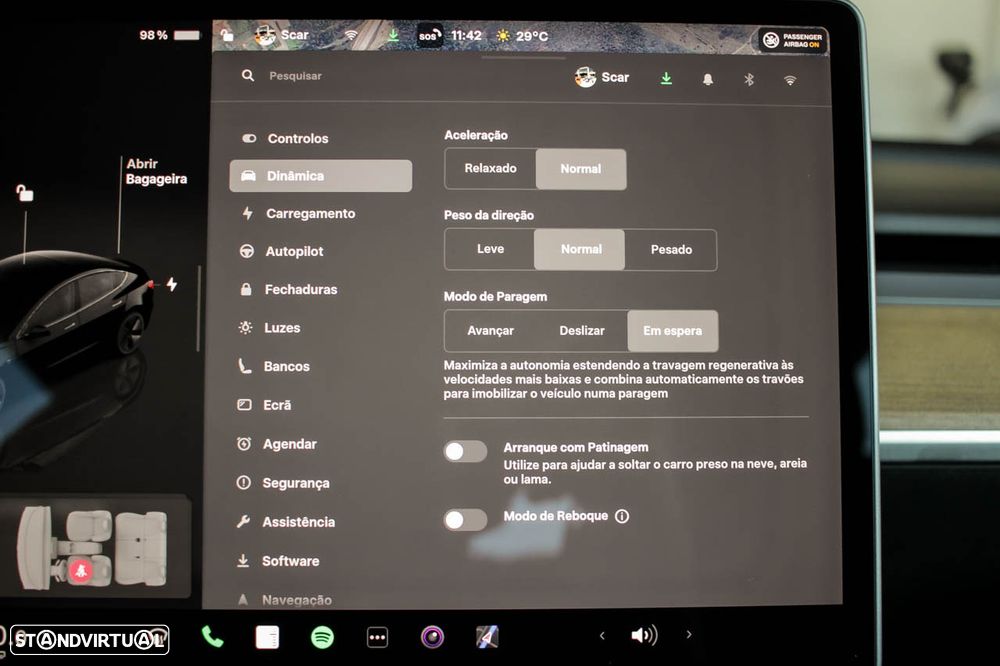
Task: Open the three-dots app launcher
Action: pyautogui.click(x=378, y=637)
